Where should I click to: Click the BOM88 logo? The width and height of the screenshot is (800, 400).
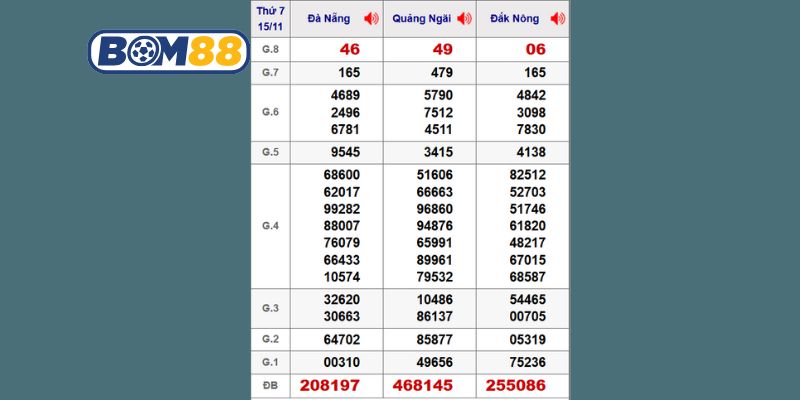(x=169, y=52)
